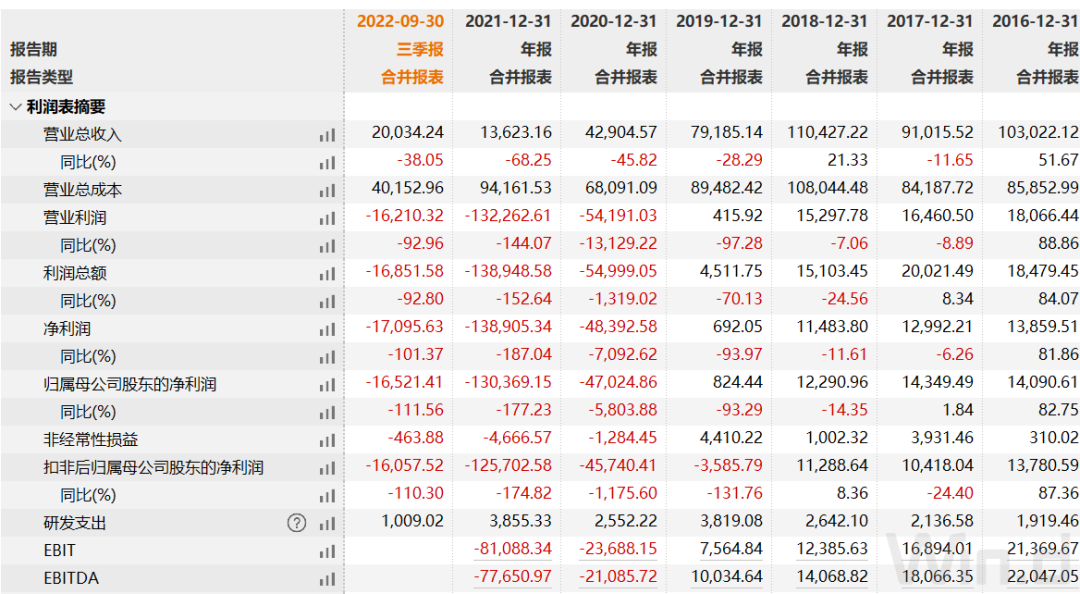Click the 营业总成本 row label
Screen dimensions: 1080x594
click(x=83, y=190)
